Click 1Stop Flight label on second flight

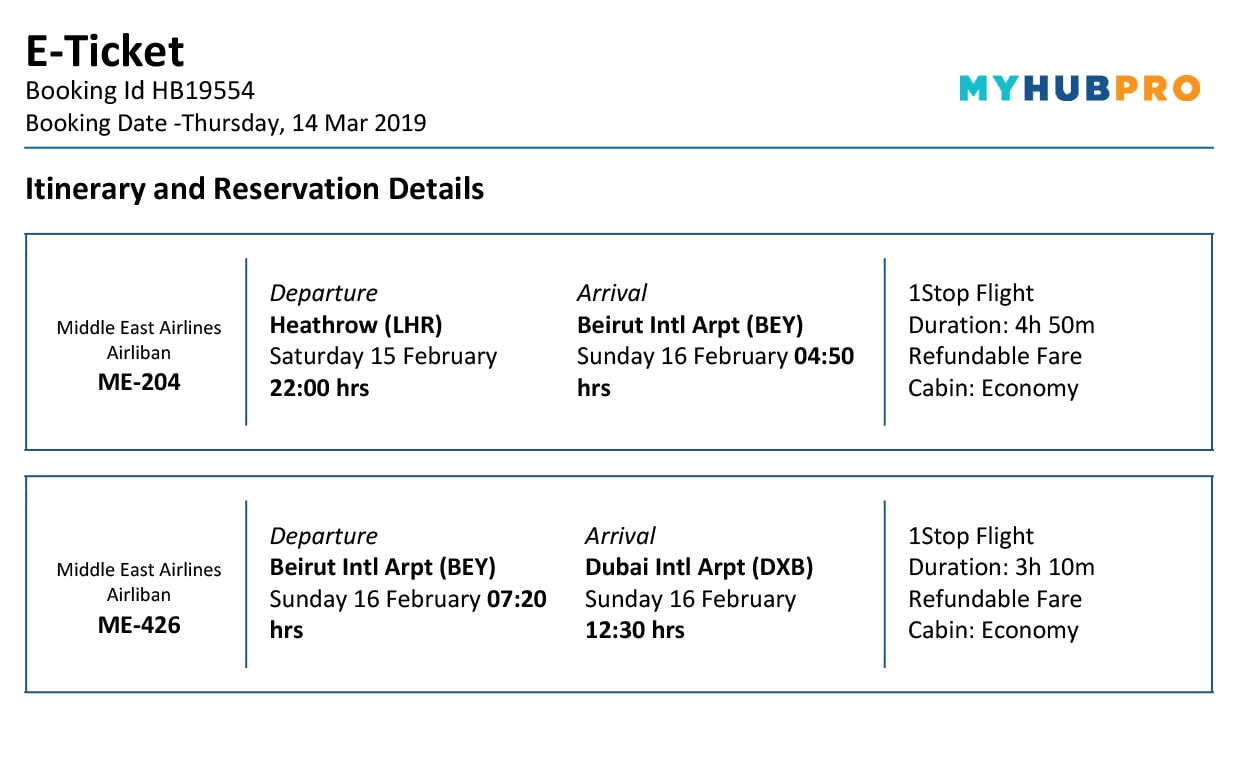click(971, 536)
